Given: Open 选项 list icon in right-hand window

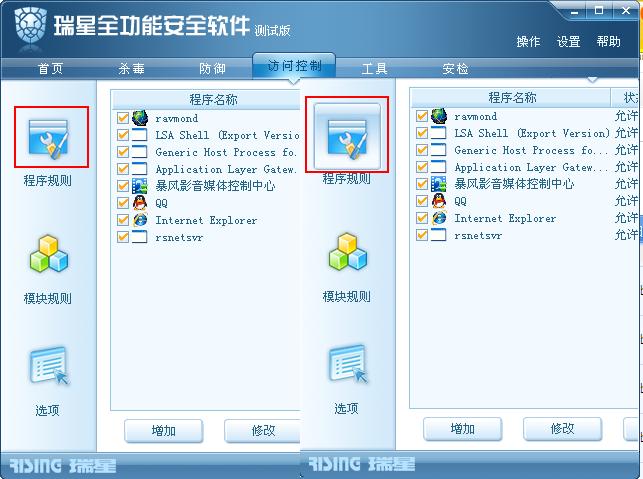Looking at the screenshot, I should tap(348, 363).
